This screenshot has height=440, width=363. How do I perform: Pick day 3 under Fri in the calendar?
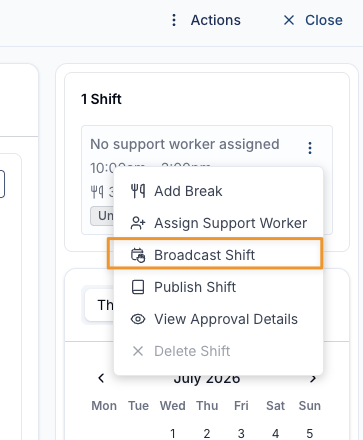(x=241, y=433)
